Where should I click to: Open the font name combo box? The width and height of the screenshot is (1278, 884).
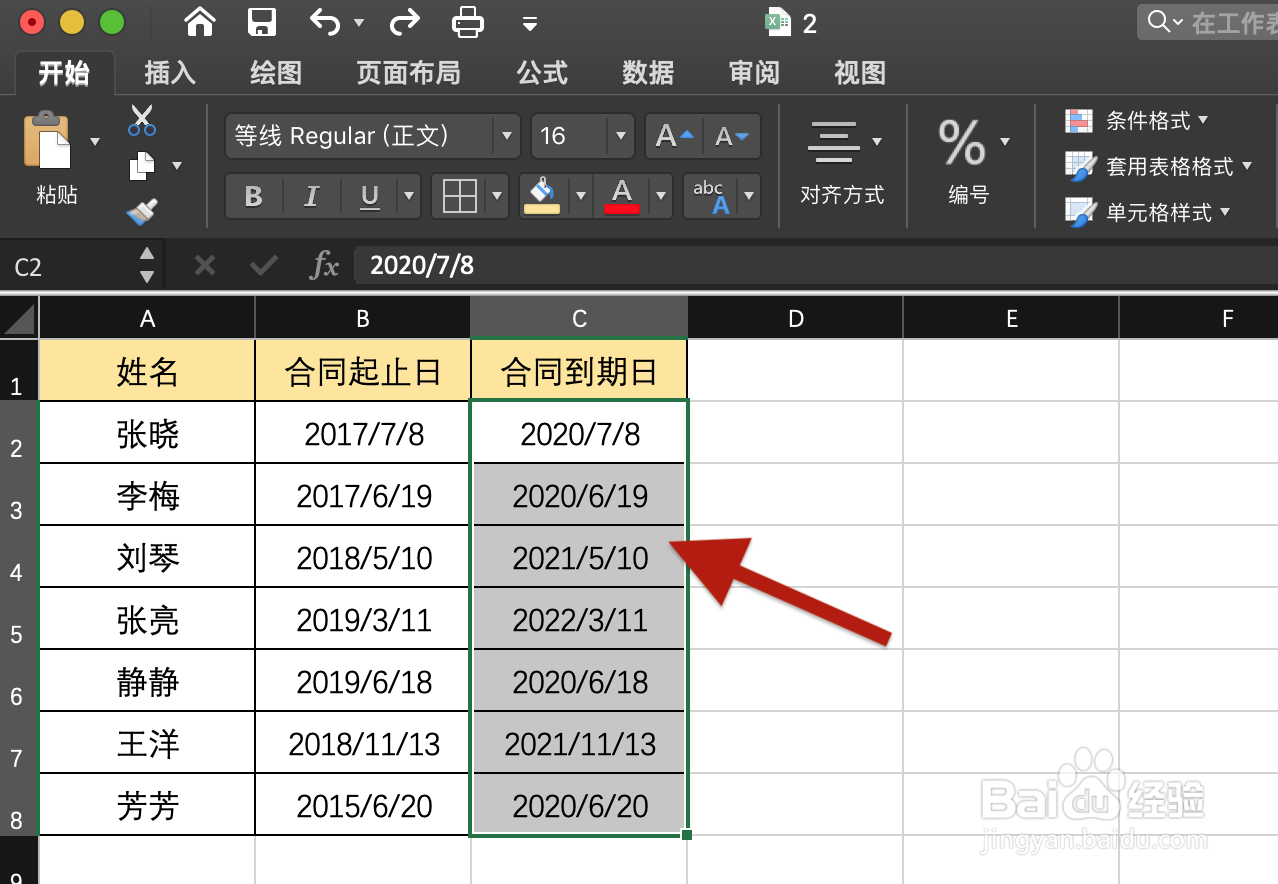coord(372,136)
